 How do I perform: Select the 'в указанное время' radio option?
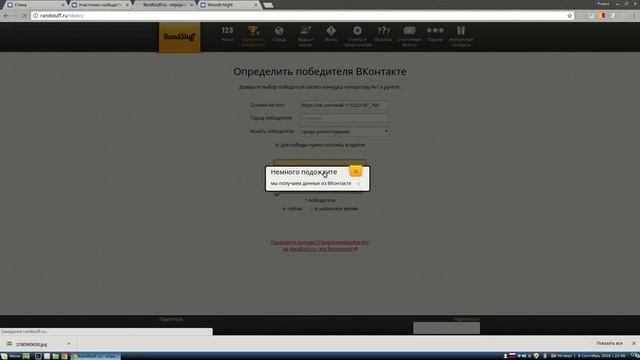(x=311, y=209)
